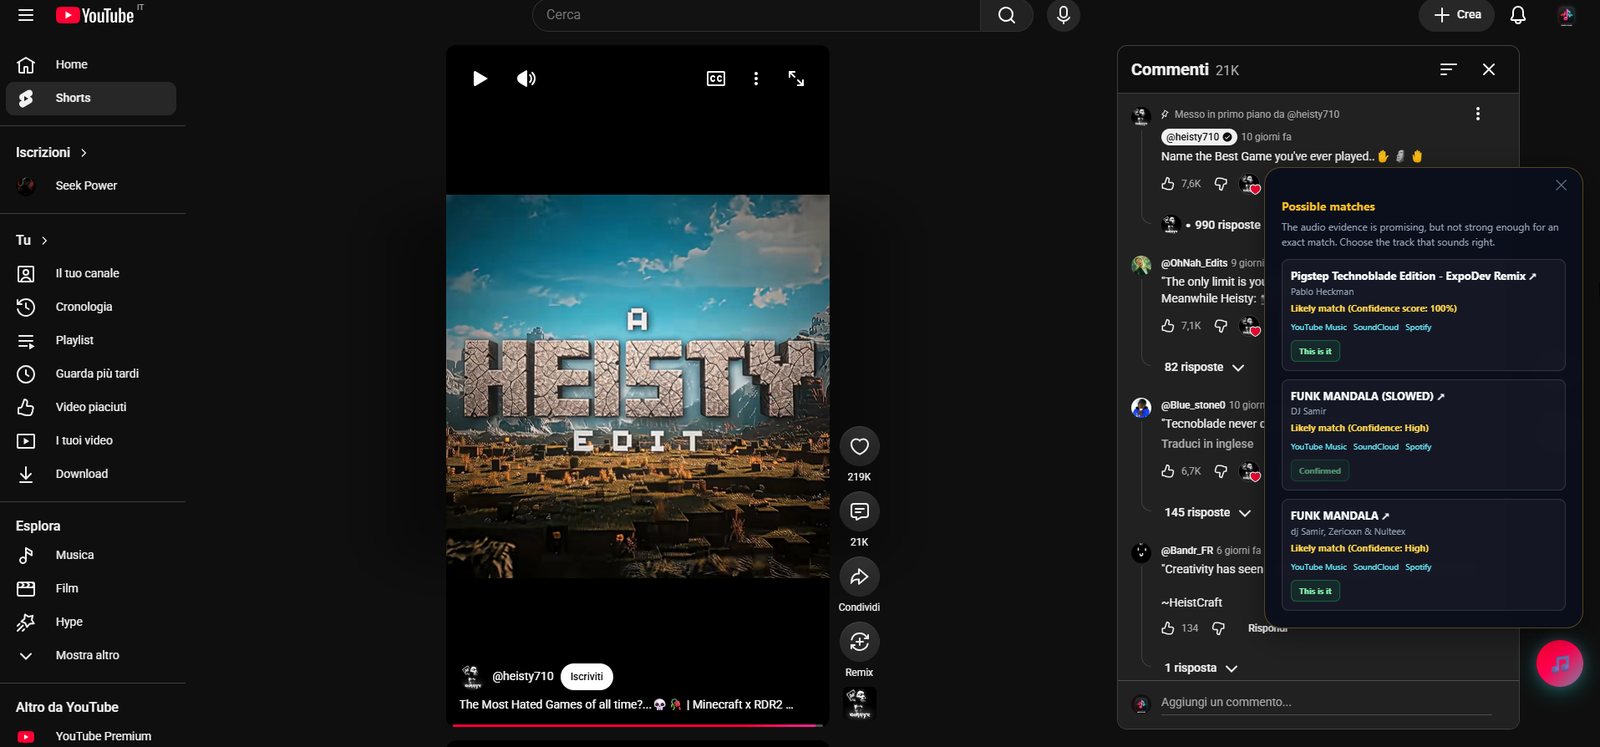Expand the Iscrizioni section
This screenshot has width=1600, height=747.
click(x=52, y=152)
